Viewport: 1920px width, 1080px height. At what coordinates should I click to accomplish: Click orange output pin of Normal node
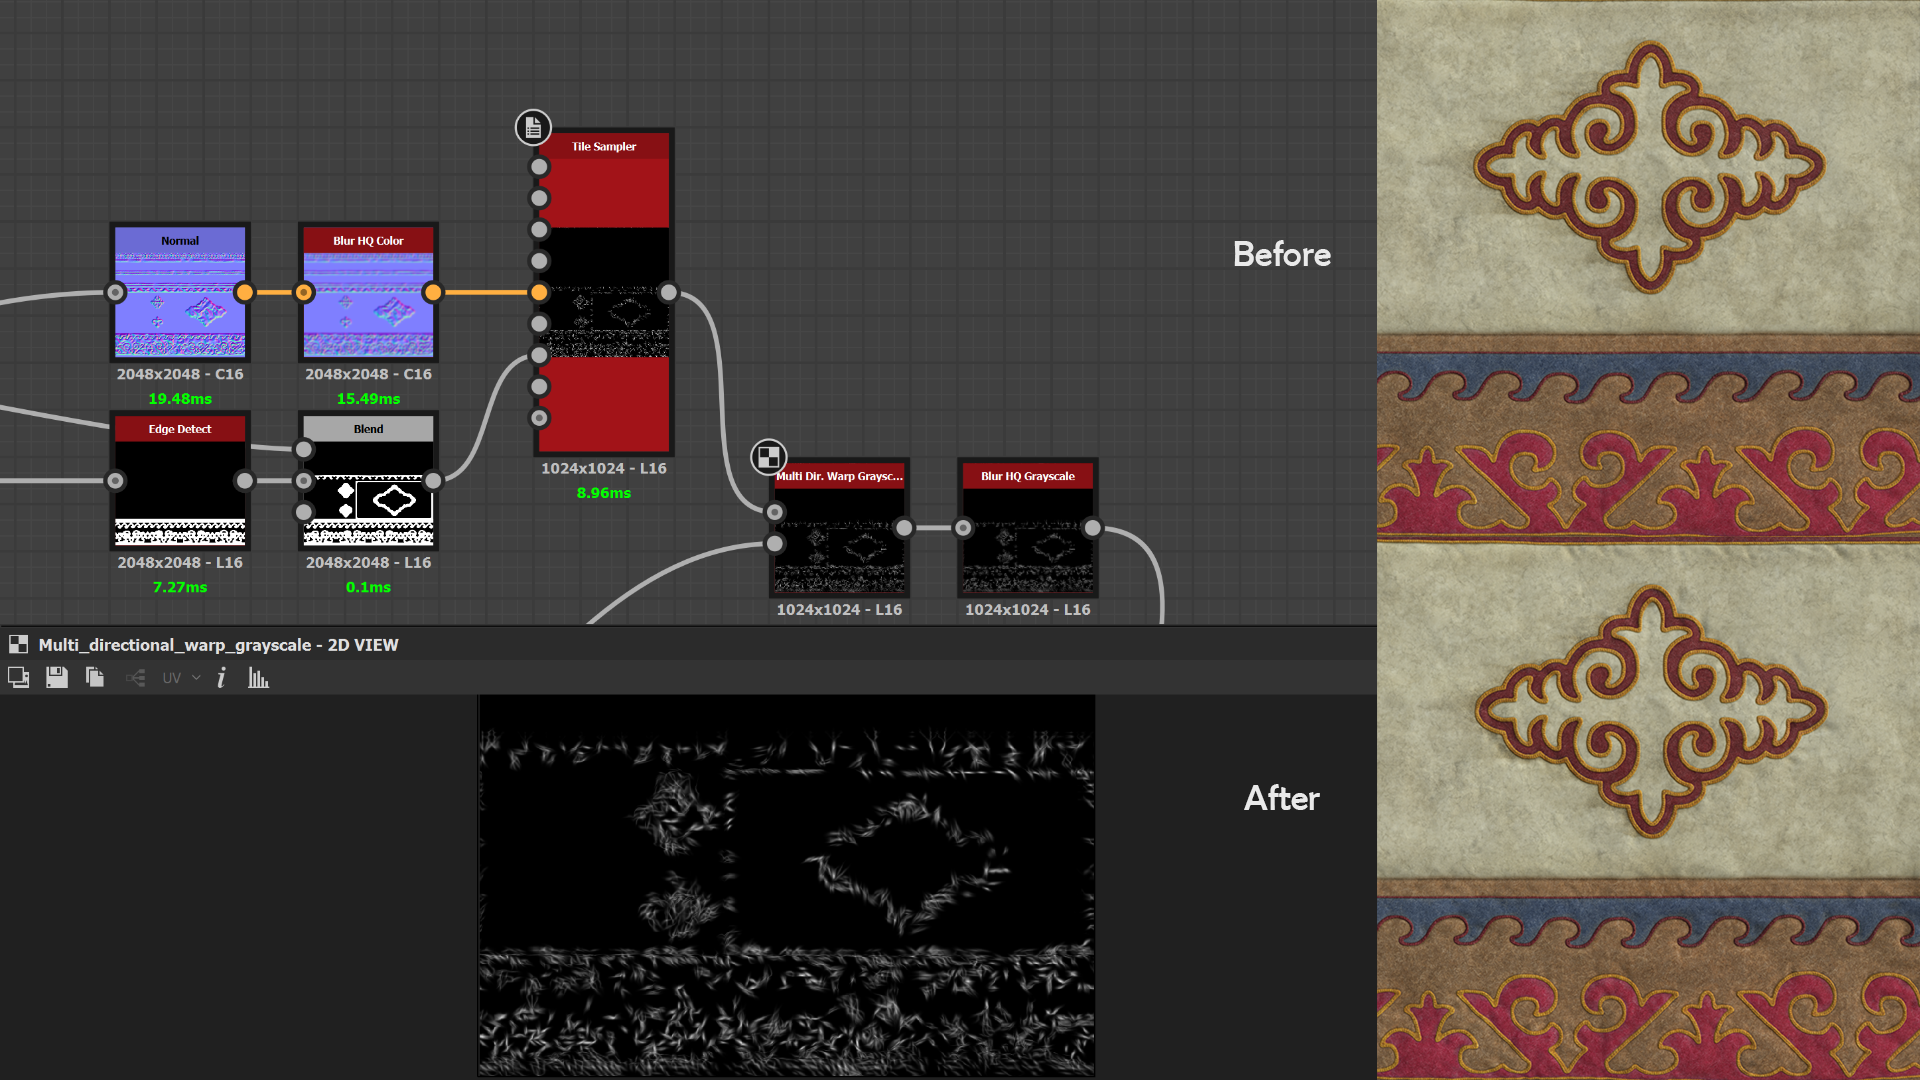244,293
